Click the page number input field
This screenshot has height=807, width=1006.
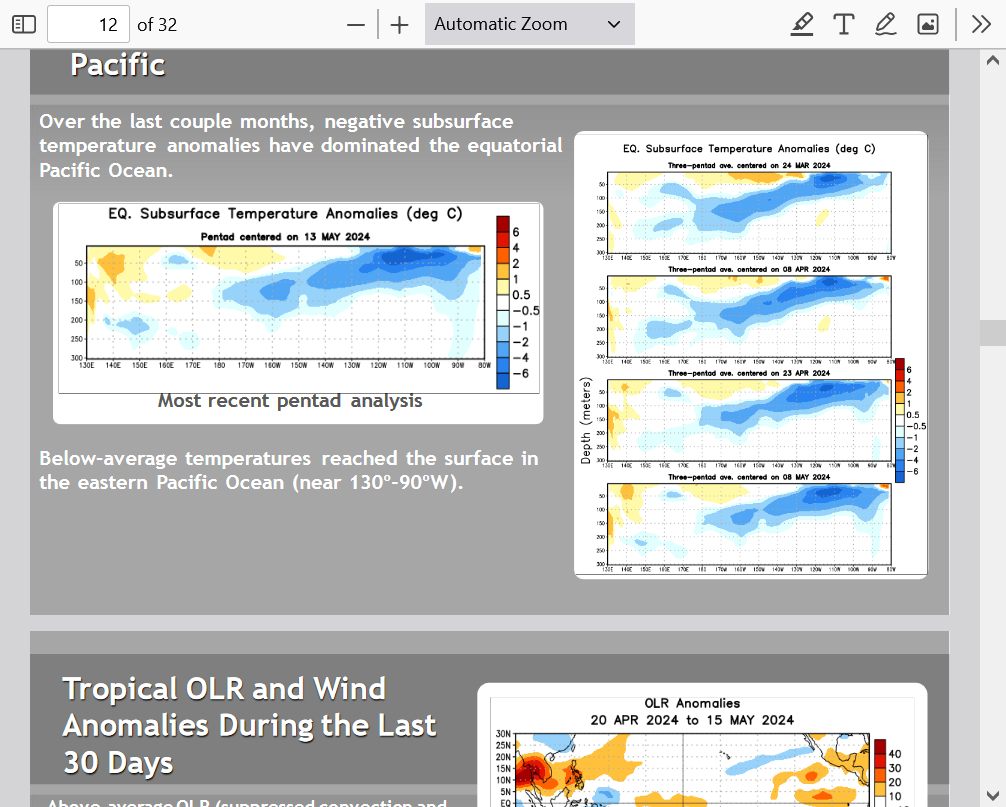click(88, 24)
